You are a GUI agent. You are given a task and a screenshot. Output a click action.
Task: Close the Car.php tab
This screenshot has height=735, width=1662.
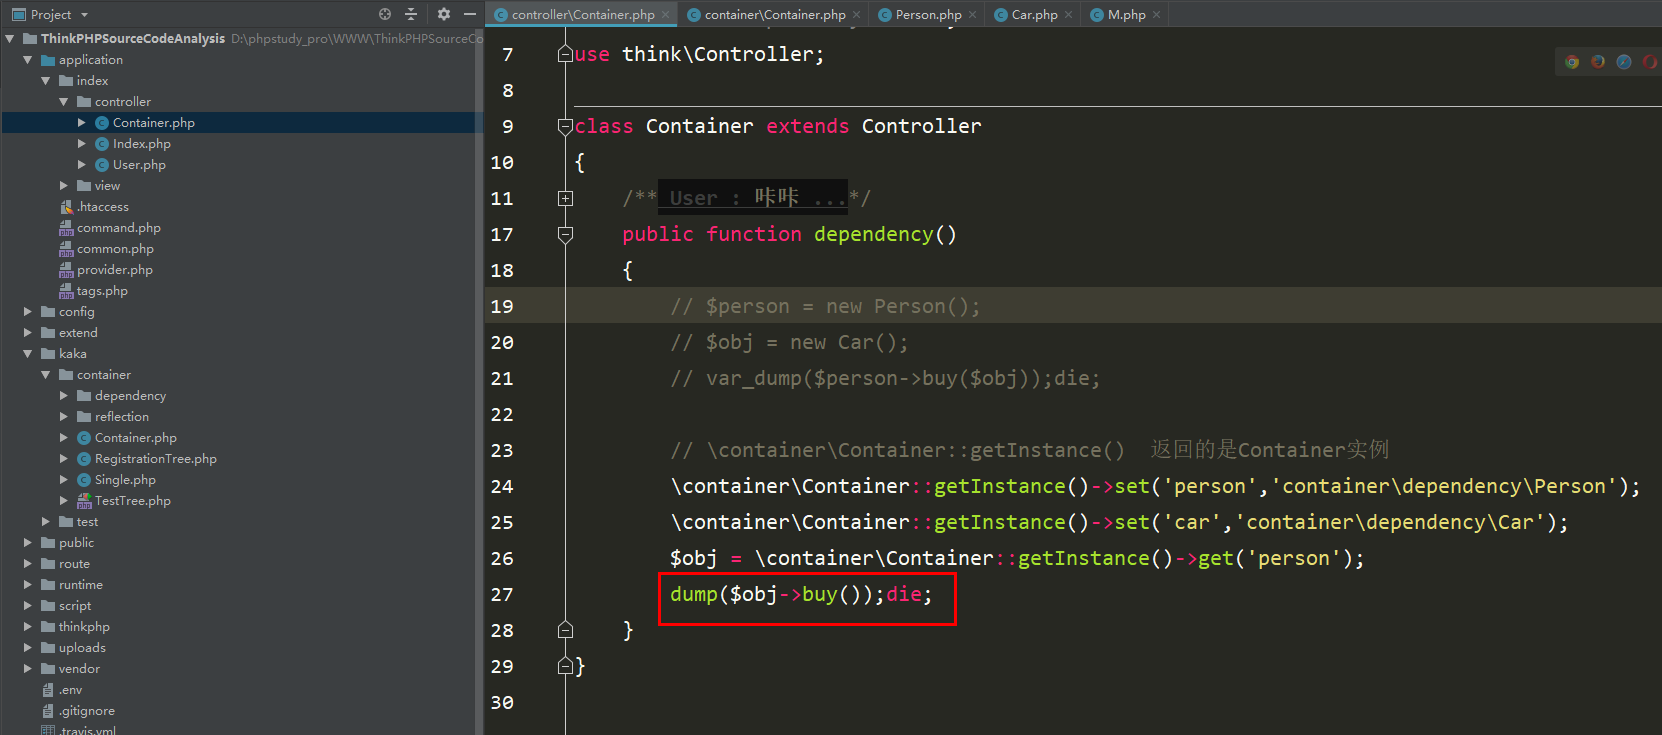coord(1068,15)
